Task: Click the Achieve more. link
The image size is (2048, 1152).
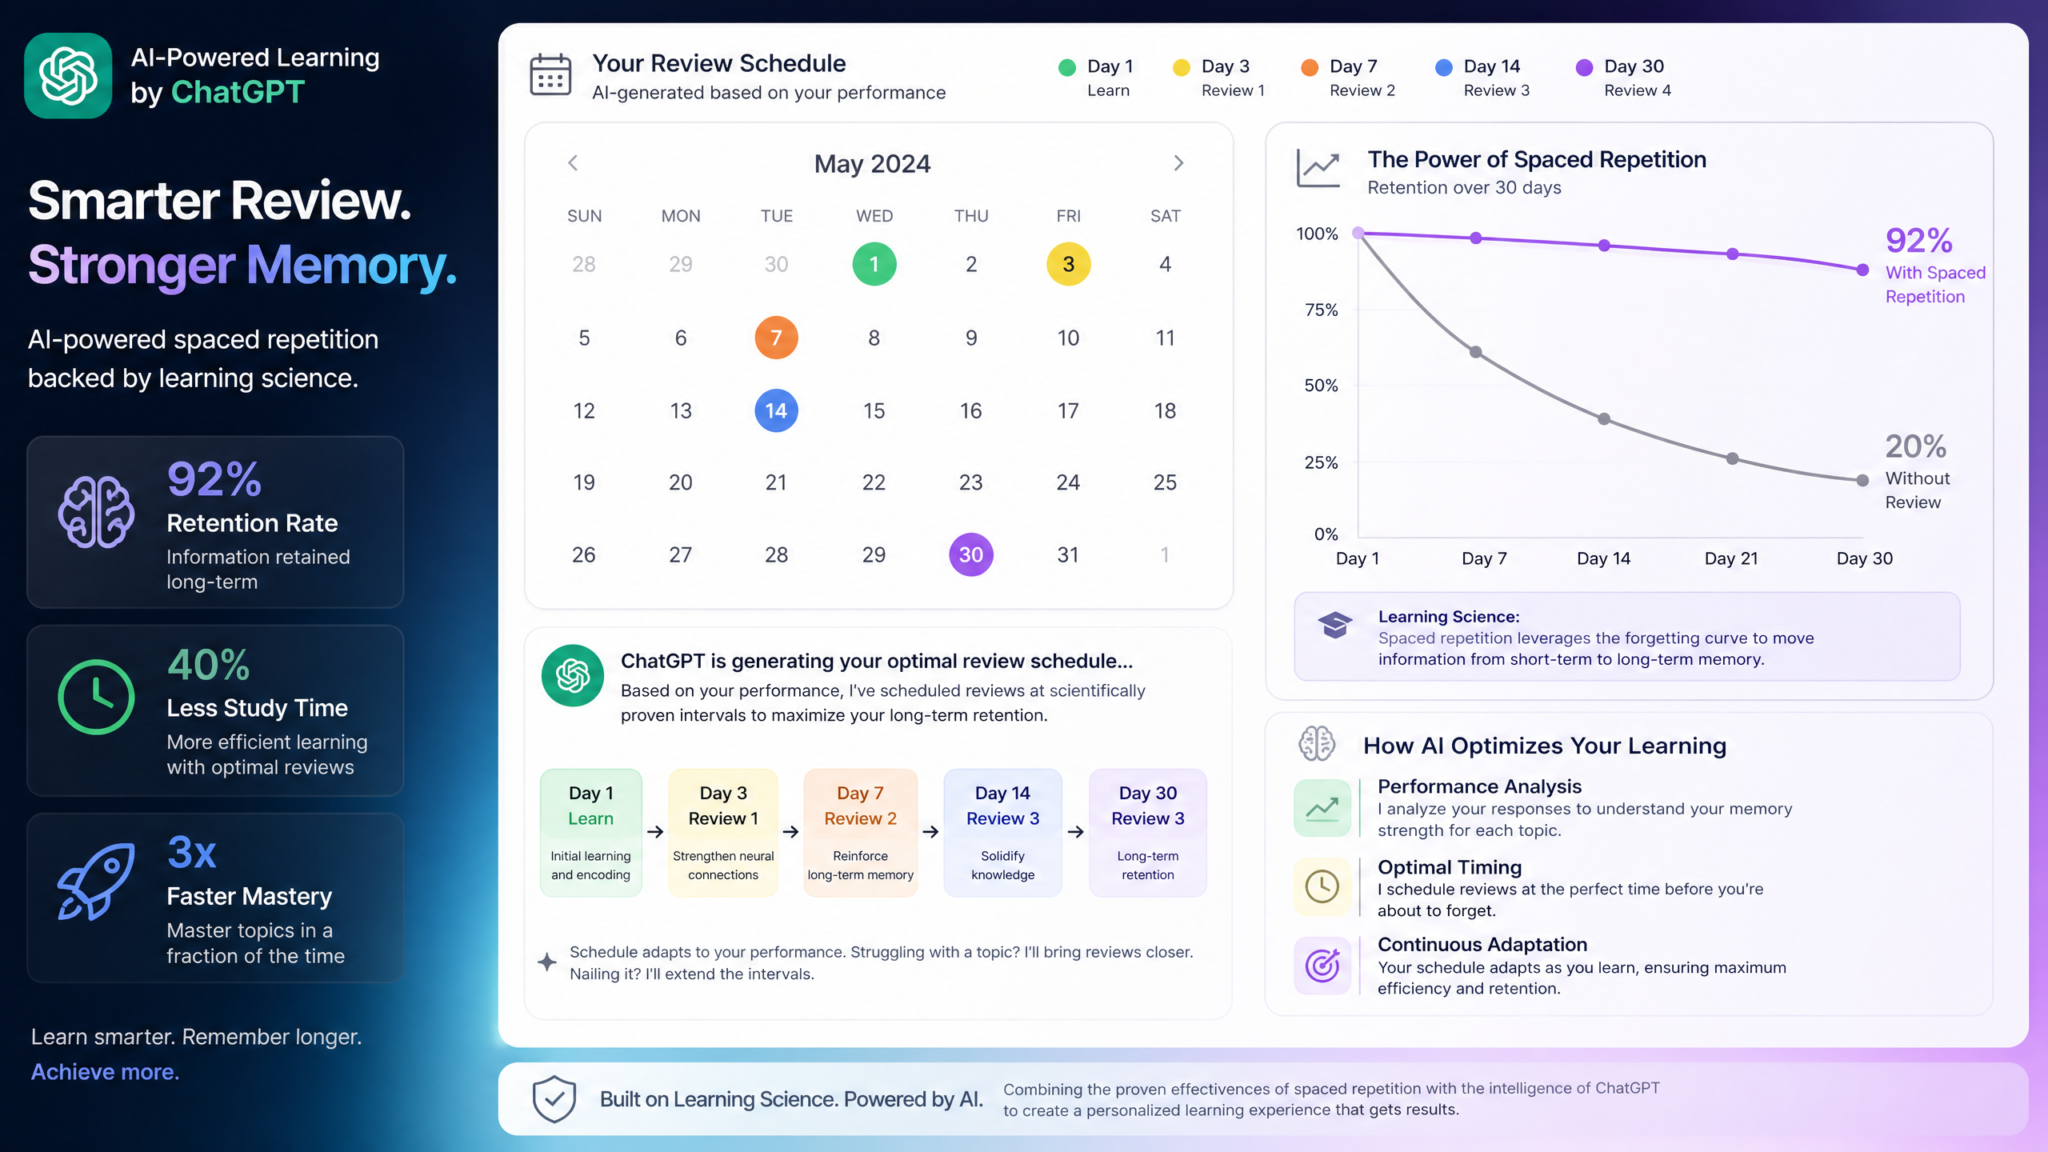Action: pos(105,1072)
